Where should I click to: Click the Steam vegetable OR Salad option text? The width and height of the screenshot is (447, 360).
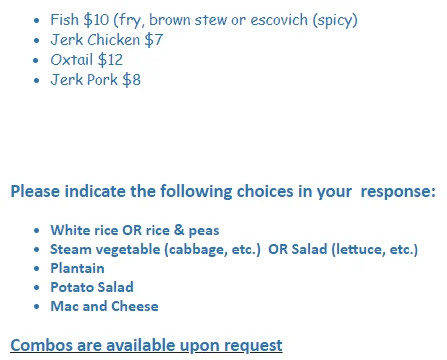234,249
